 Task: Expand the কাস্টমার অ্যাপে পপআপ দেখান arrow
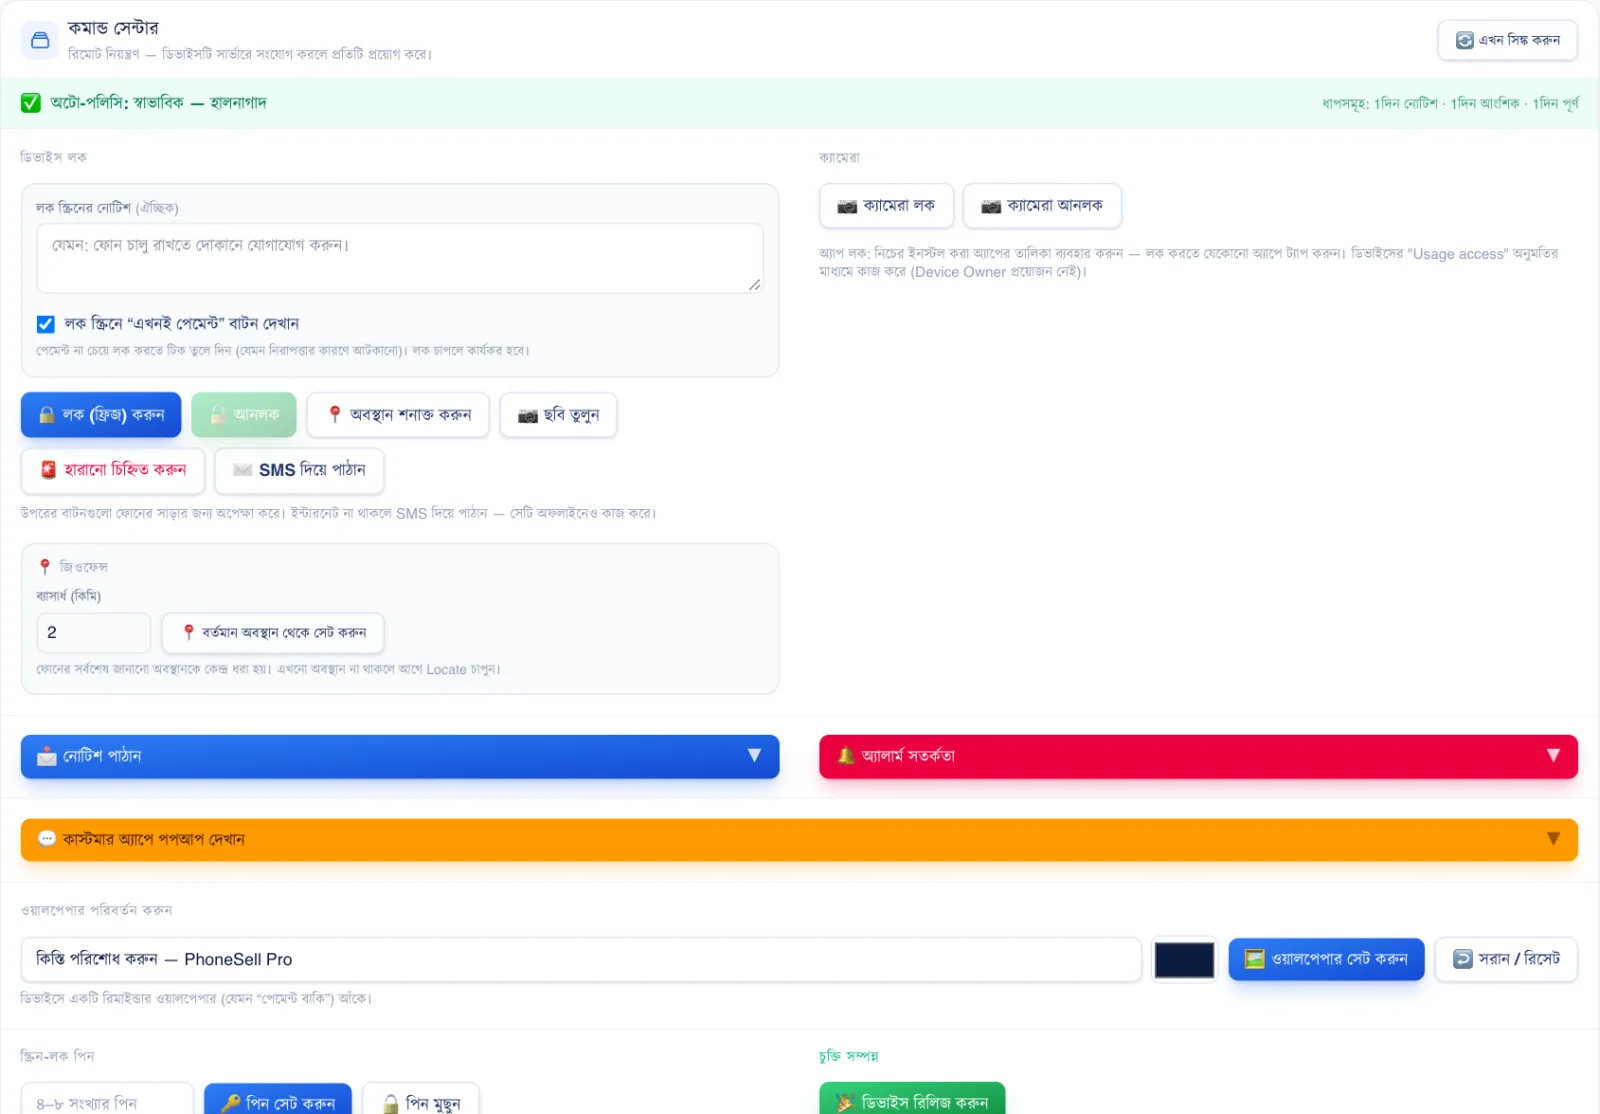coord(1553,838)
